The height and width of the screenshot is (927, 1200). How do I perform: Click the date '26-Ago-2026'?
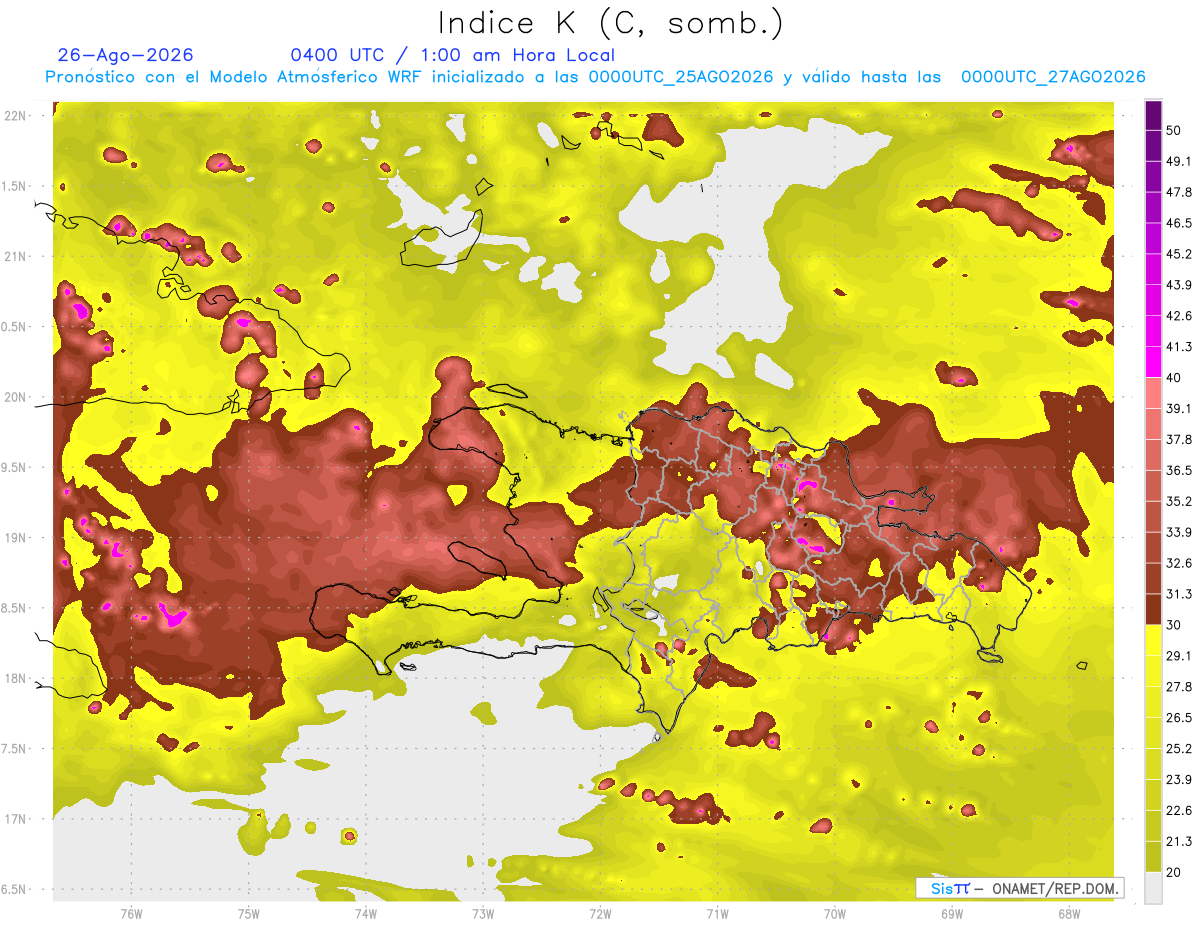[x=125, y=55]
